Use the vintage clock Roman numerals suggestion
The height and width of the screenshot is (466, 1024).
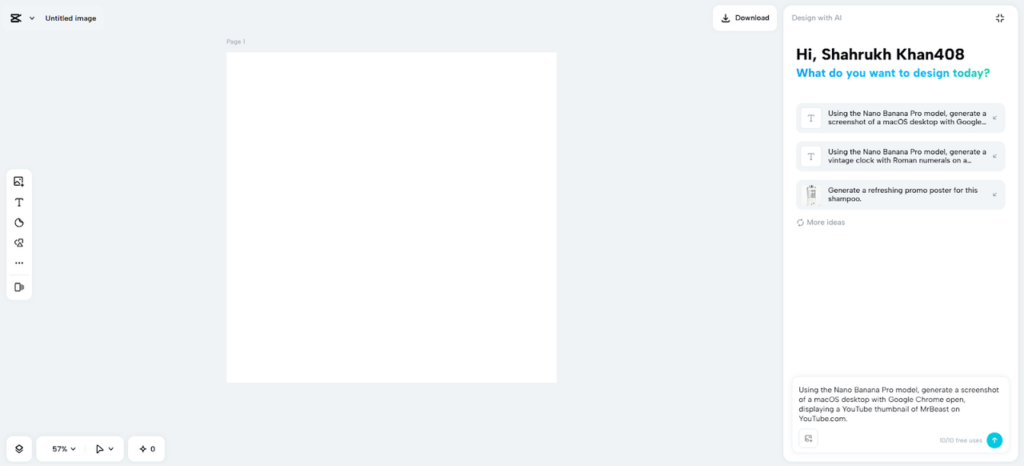[x=901, y=156]
